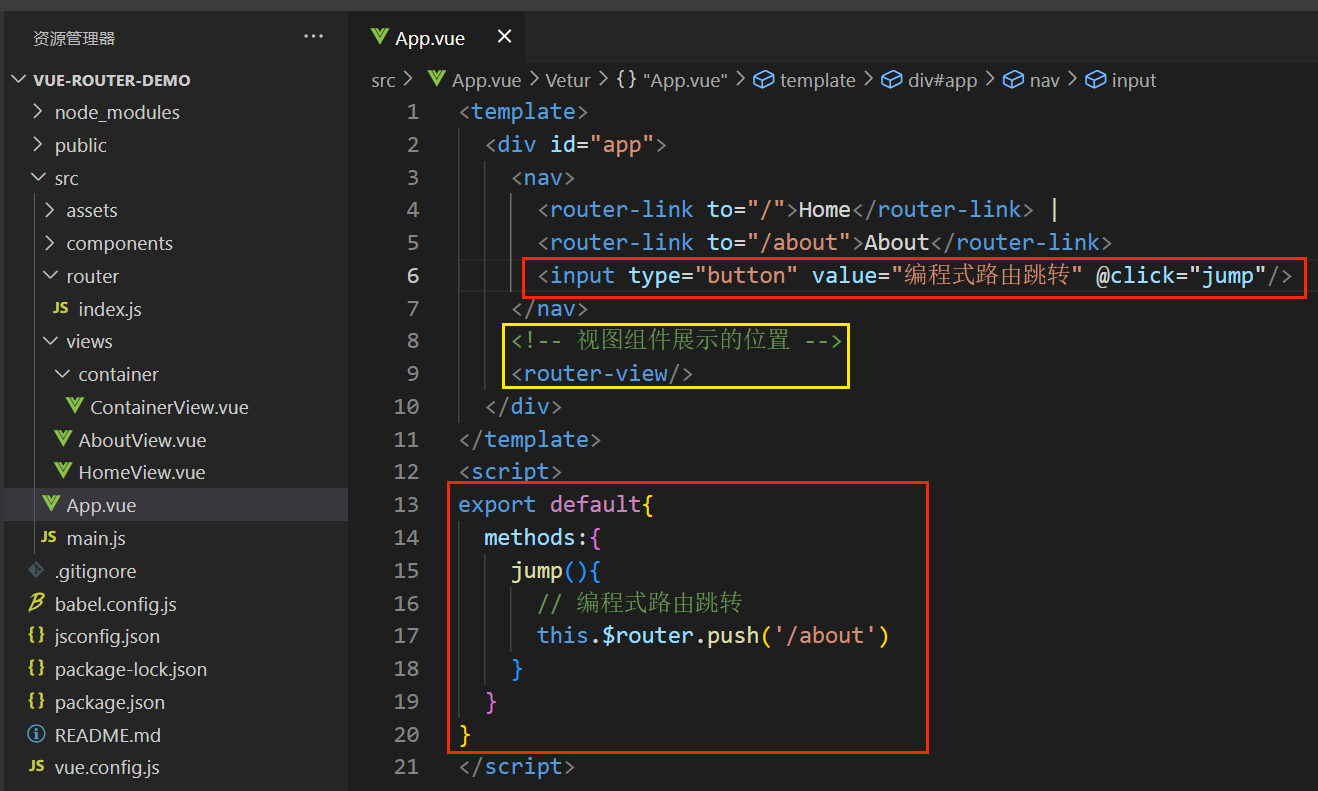This screenshot has width=1318, height=791.
Task: Collapse the src folder
Action: coord(38,178)
